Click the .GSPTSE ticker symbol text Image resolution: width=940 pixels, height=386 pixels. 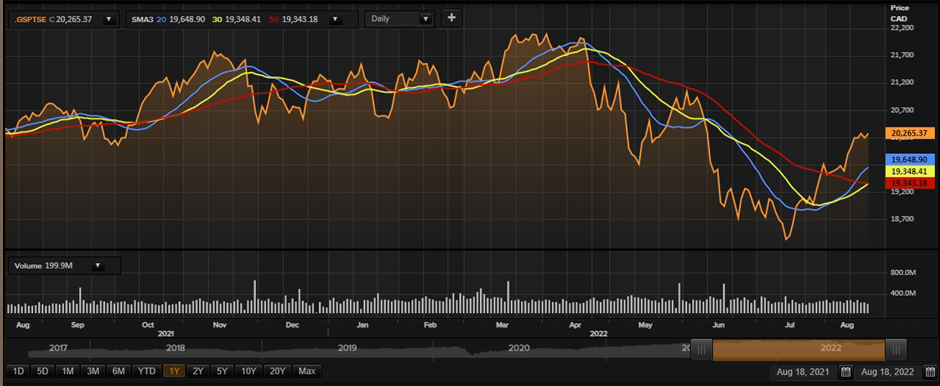30,19
